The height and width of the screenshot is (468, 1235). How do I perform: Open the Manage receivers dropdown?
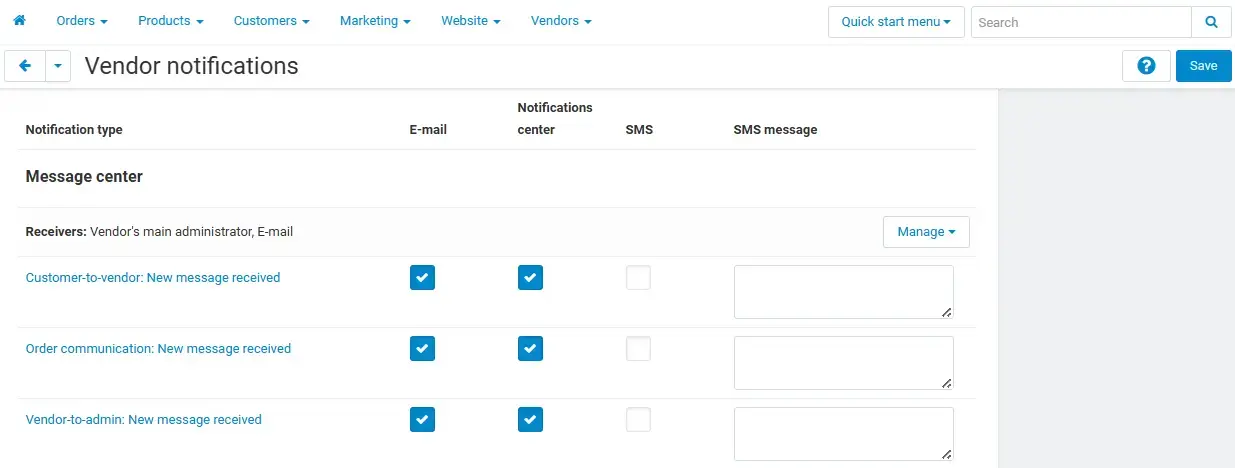click(925, 232)
